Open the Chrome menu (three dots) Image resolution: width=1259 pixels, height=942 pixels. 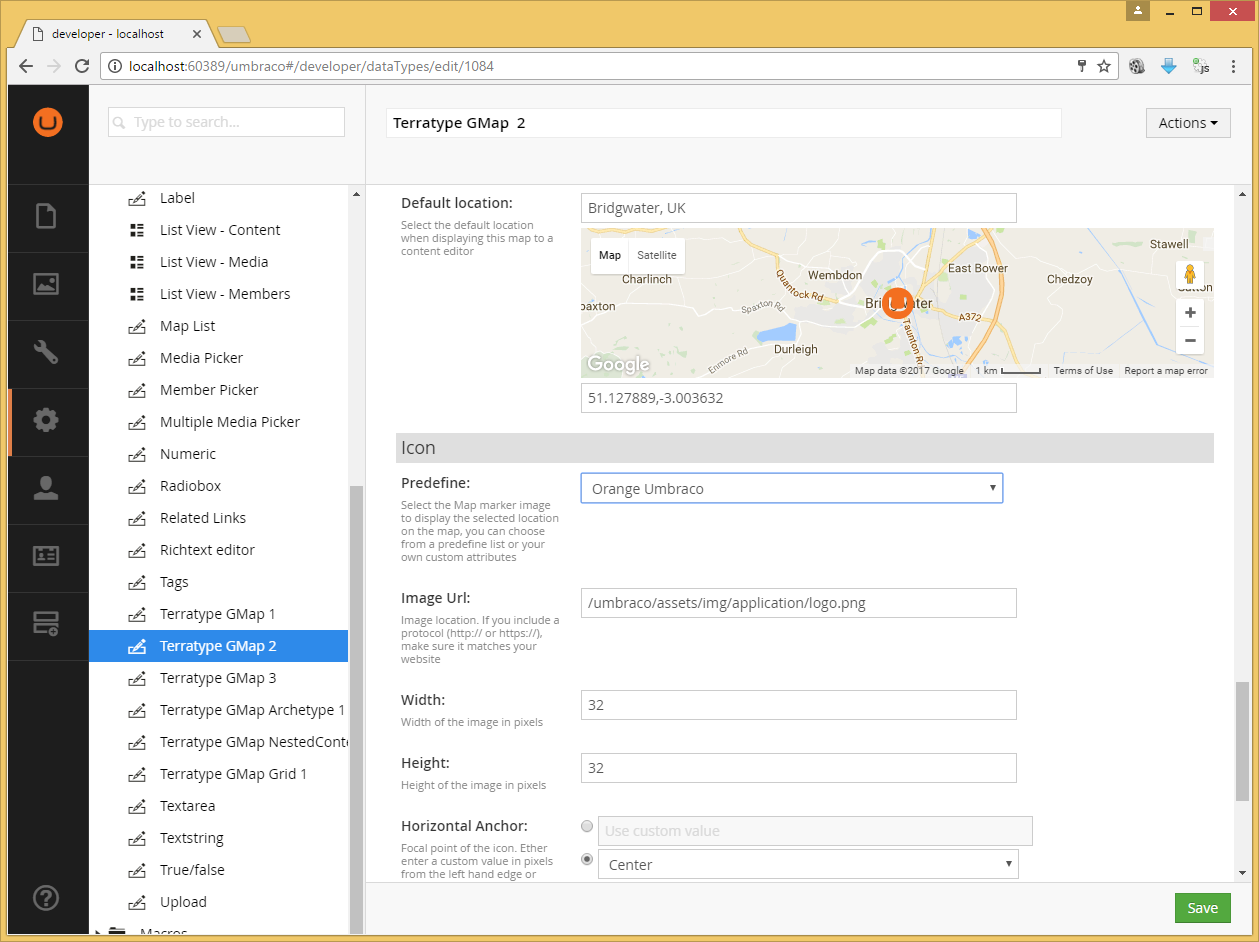tap(1236, 66)
